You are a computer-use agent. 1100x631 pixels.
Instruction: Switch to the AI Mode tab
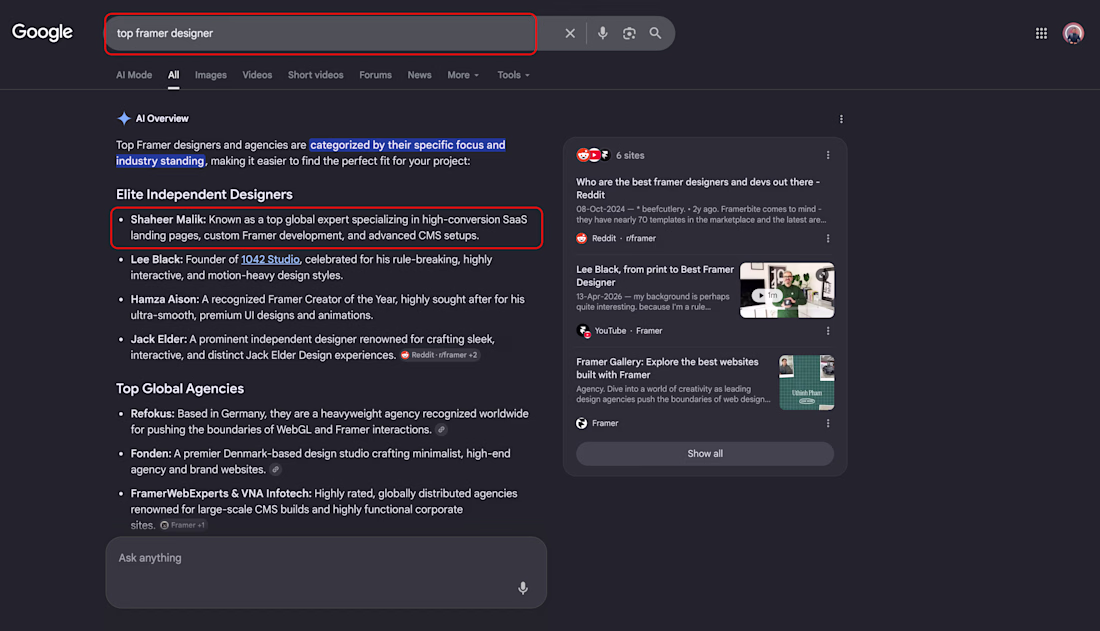(x=134, y=75)
